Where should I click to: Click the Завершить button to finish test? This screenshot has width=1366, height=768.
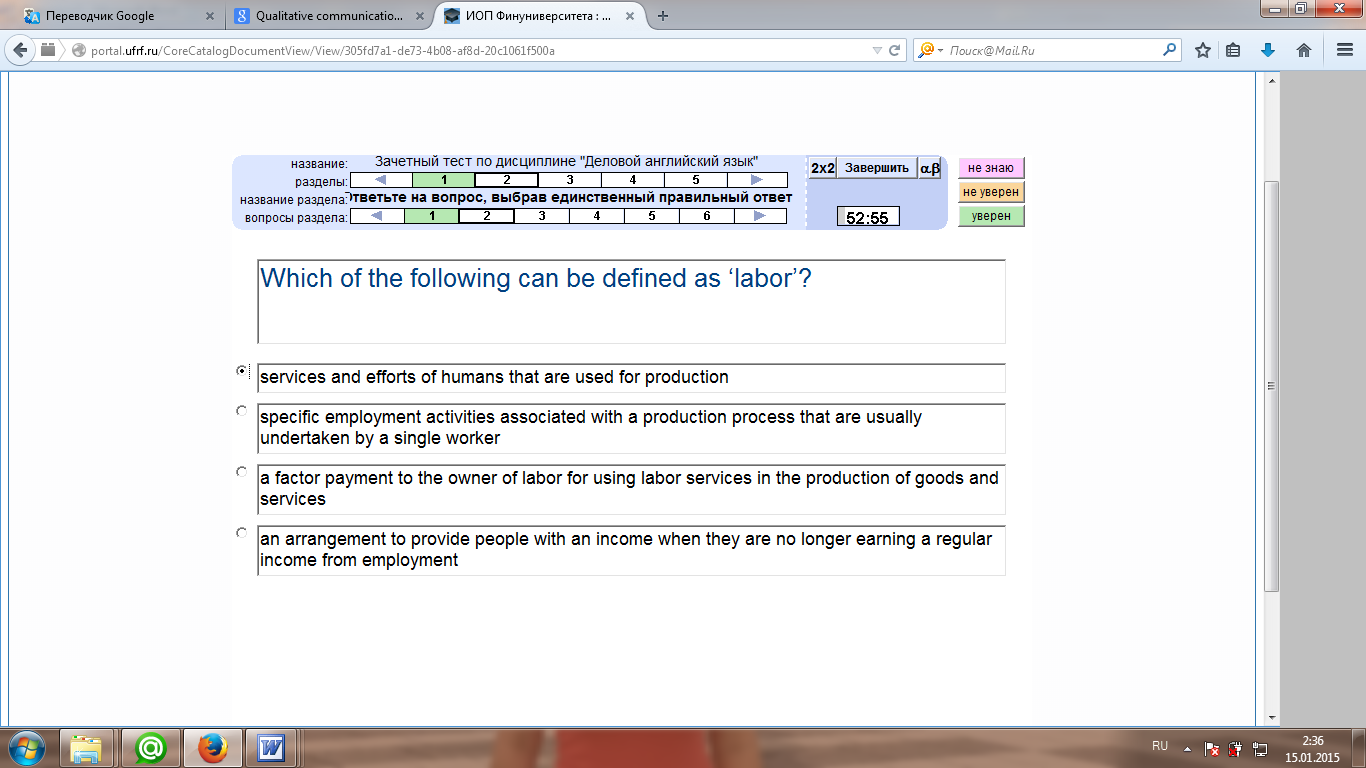(x=877, y=168)
